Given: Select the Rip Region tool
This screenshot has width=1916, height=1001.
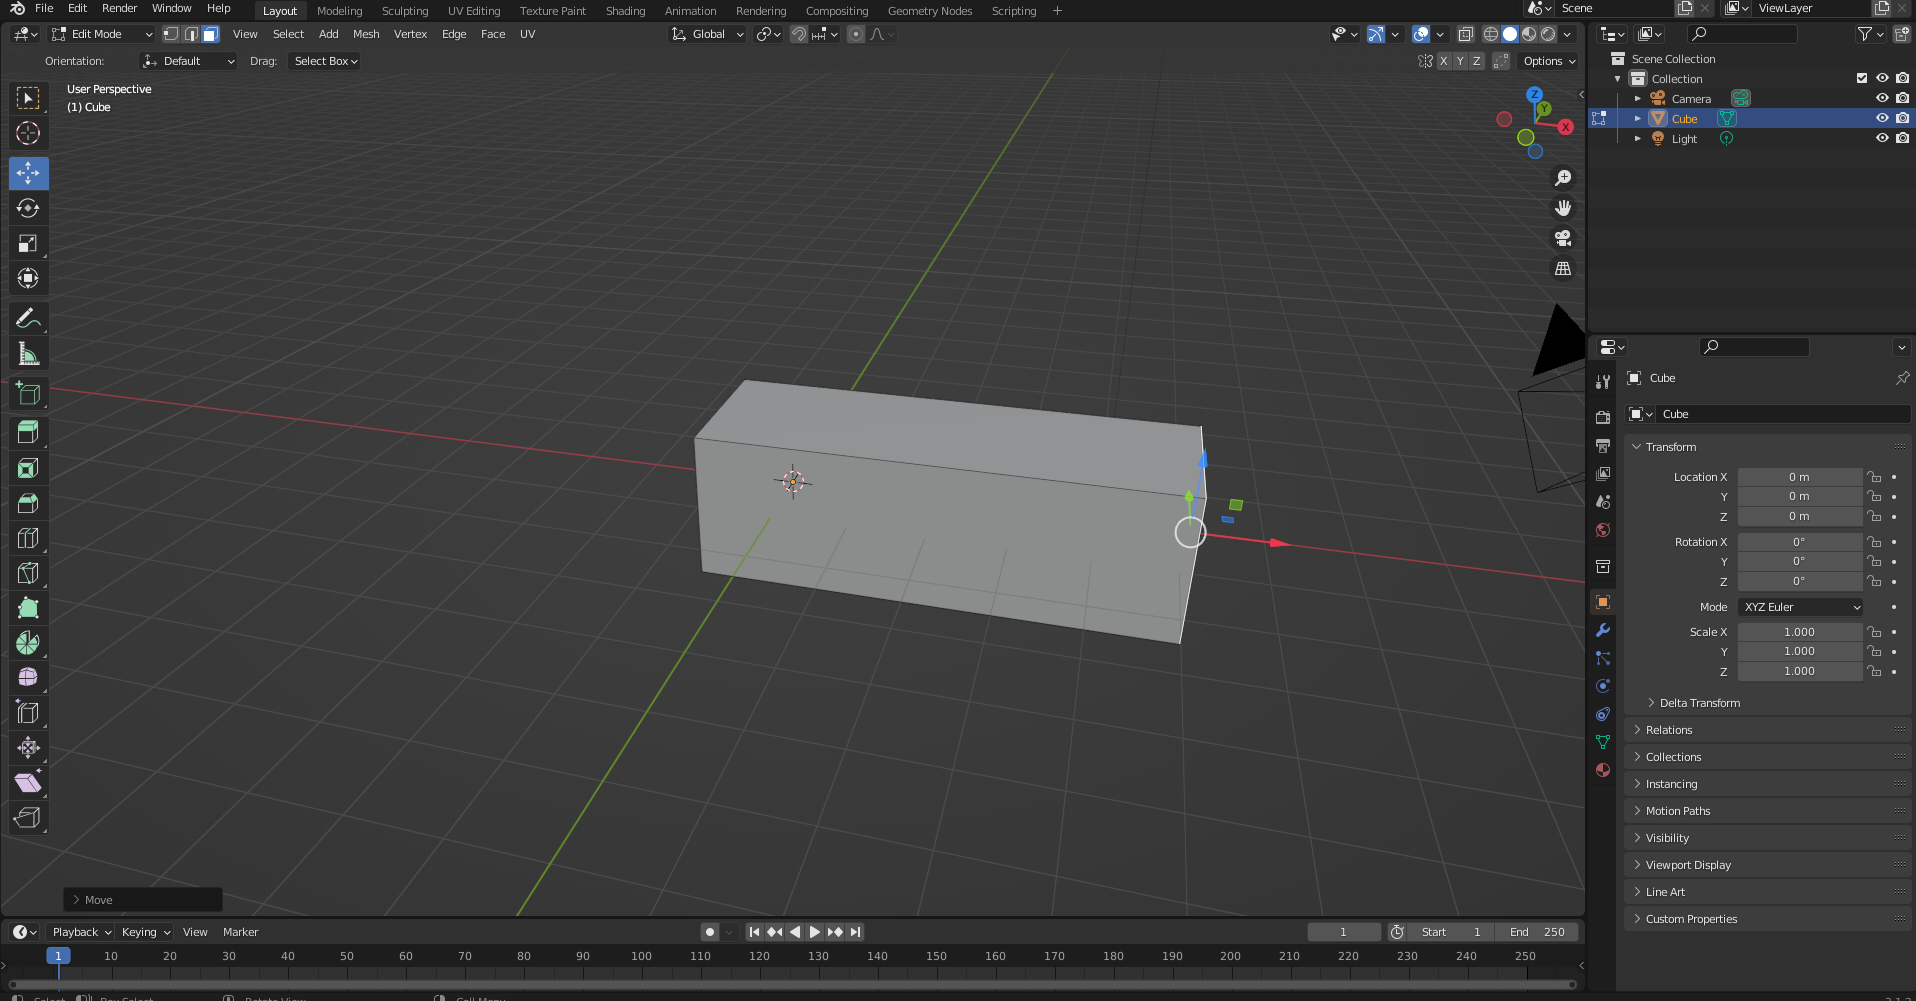Looking at the screenshot, I should (28, 818).
